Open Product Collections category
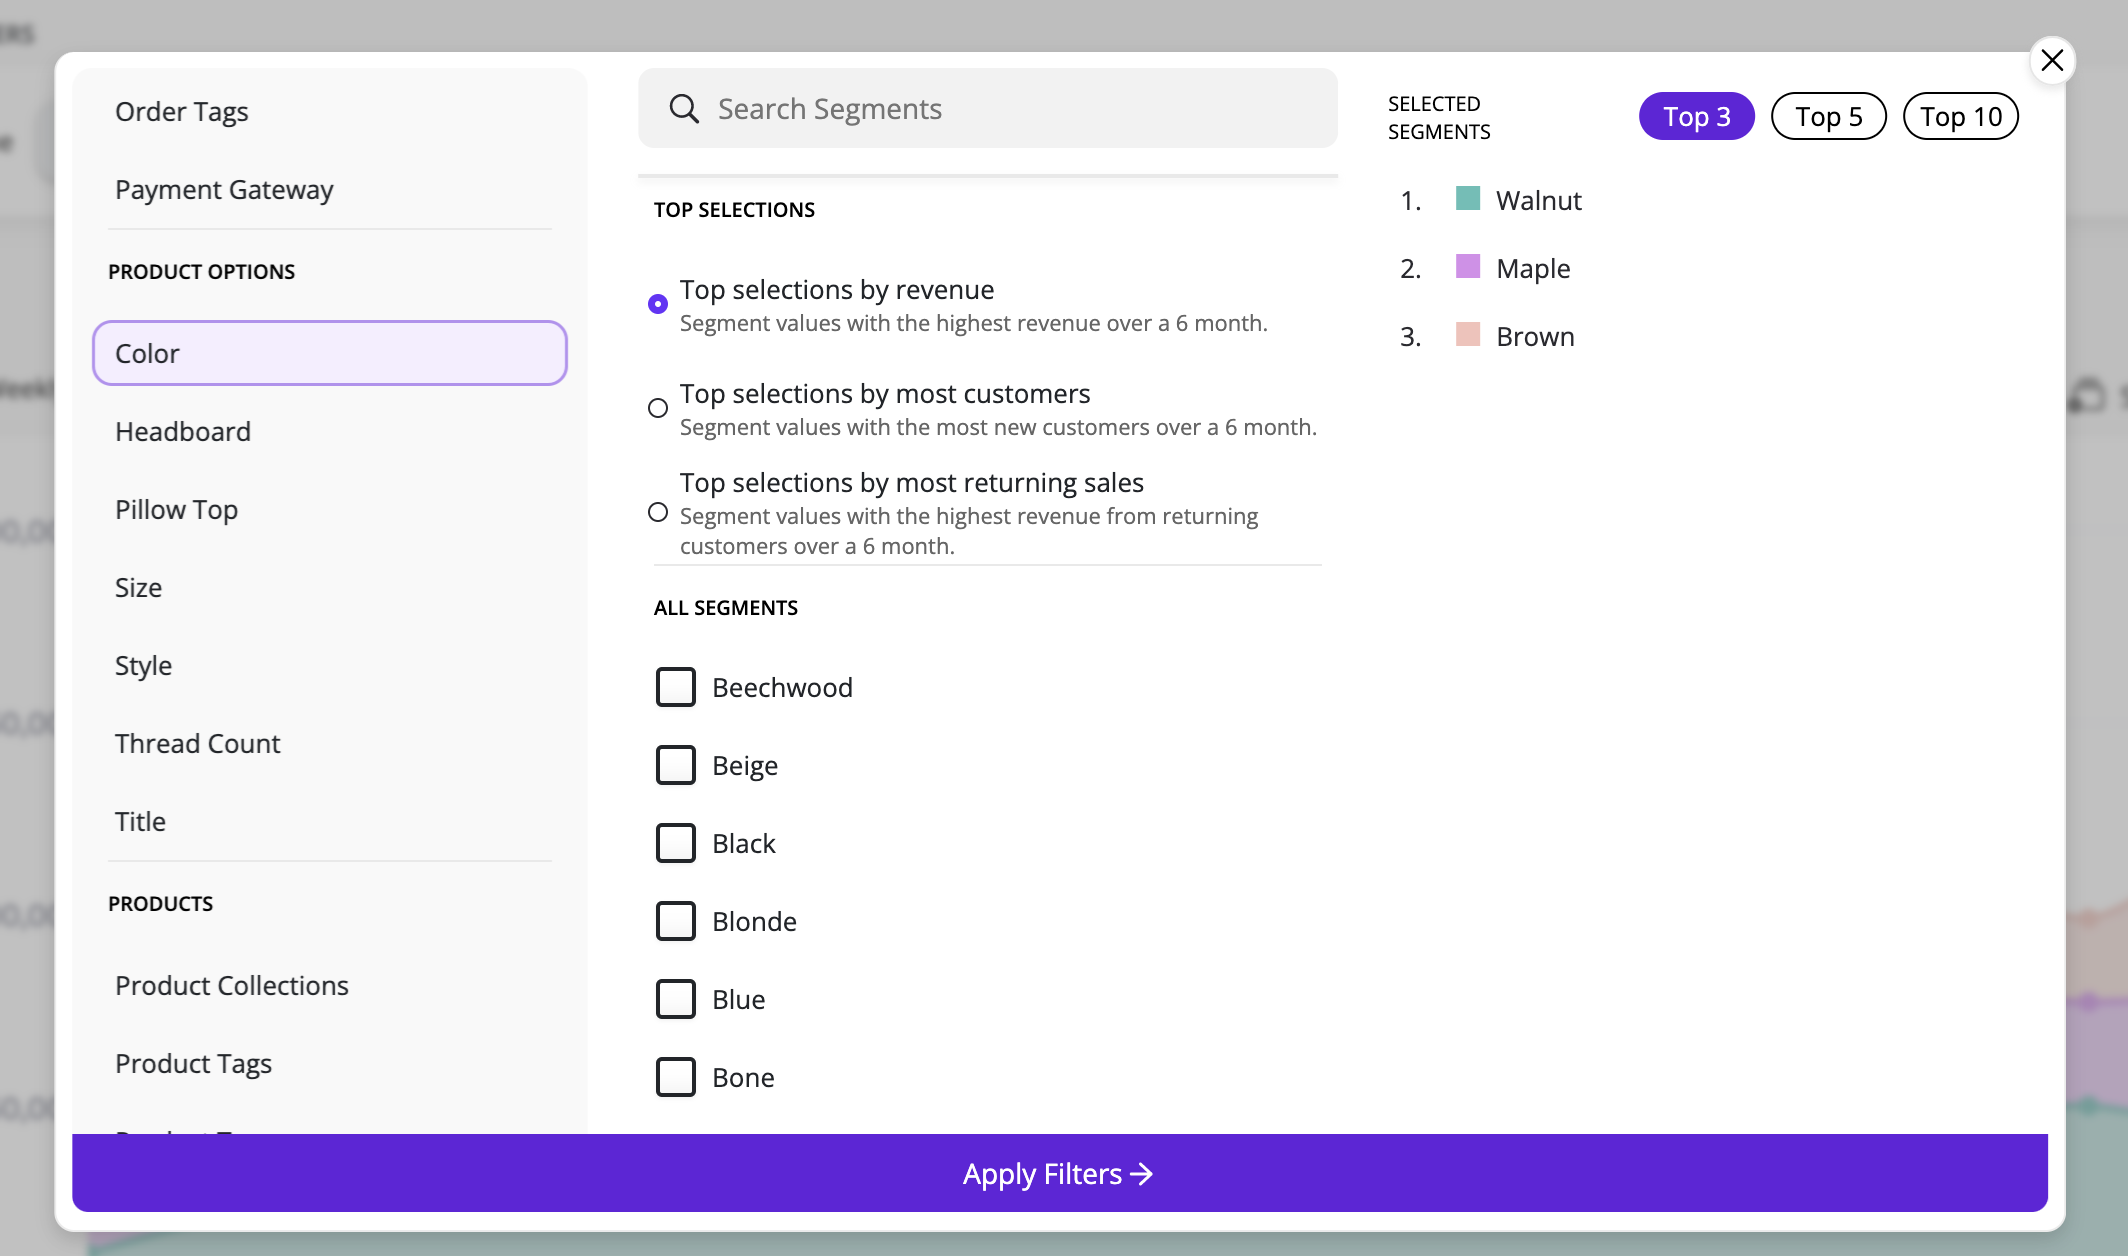 pos(232,986)
